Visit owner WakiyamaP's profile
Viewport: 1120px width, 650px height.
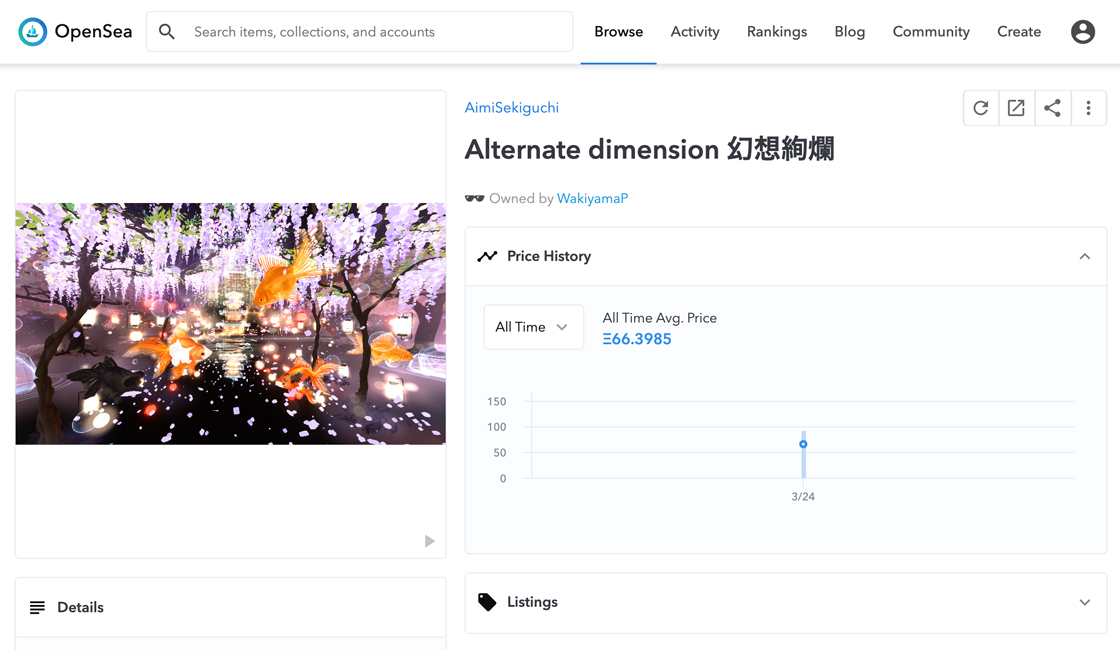pos(593,199)
